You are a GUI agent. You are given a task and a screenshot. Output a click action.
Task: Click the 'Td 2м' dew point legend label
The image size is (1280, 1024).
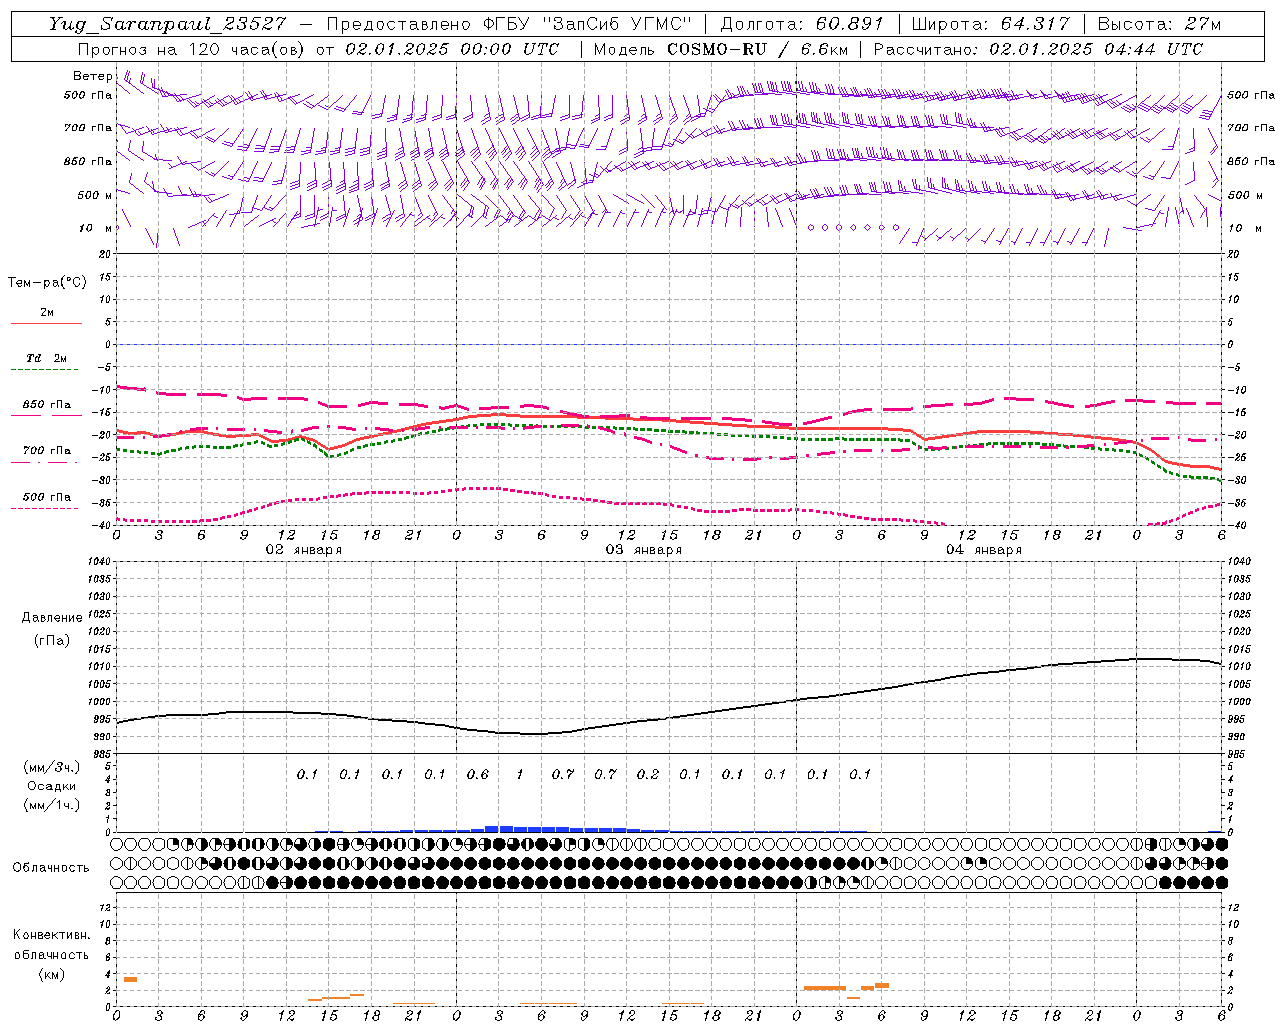(x=47, y=358)
